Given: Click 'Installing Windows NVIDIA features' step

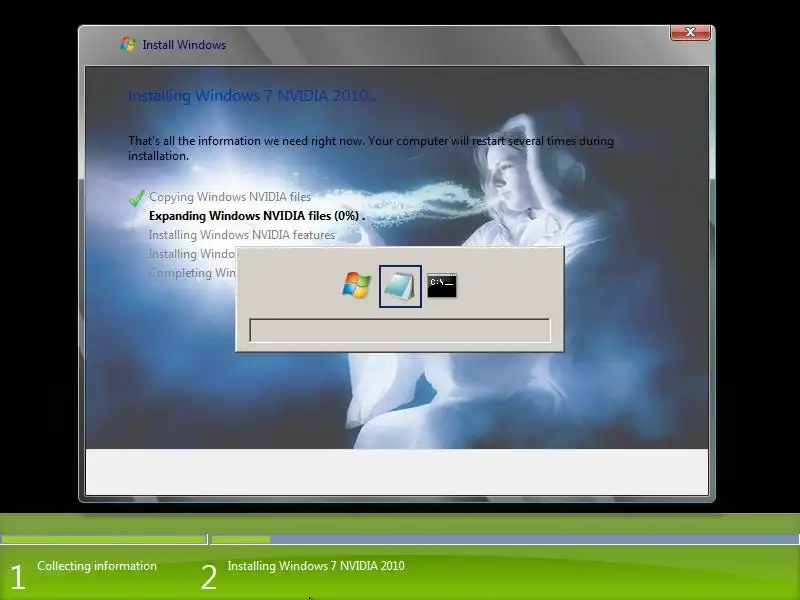Looking at the screenshot, I should (x=242, y=235).
